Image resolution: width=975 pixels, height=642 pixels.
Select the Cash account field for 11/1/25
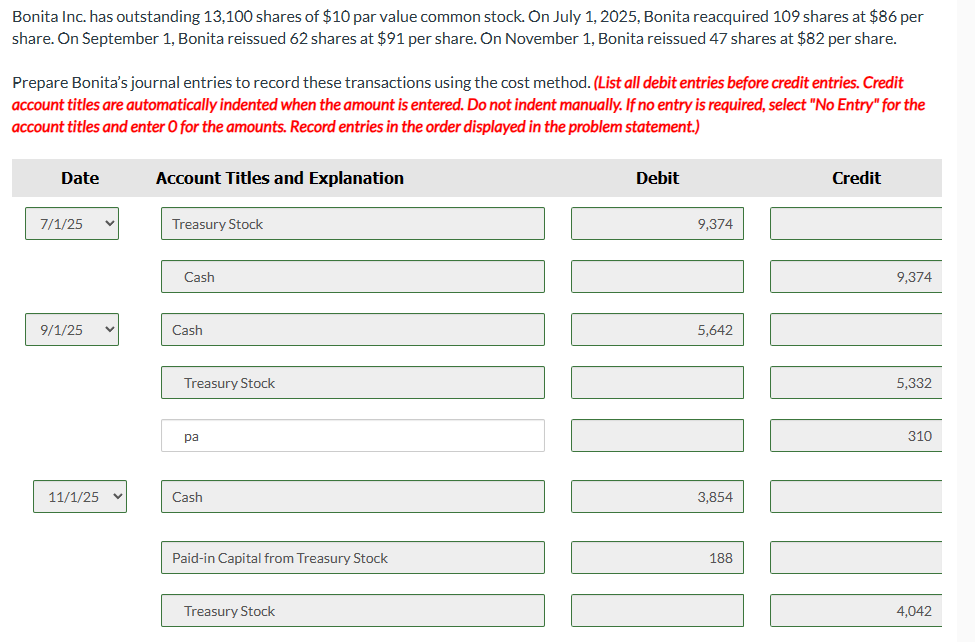353,496
